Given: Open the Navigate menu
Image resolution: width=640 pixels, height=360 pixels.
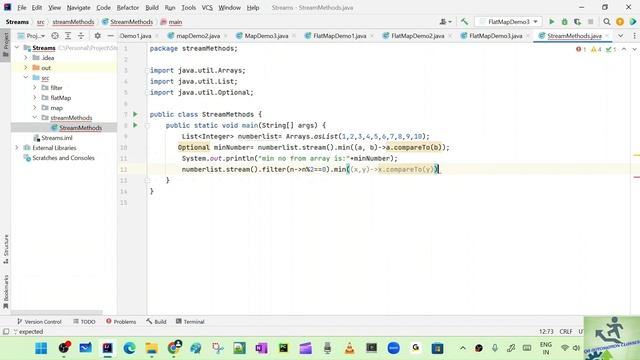Looking at the screenshot, I should (78, 7).
